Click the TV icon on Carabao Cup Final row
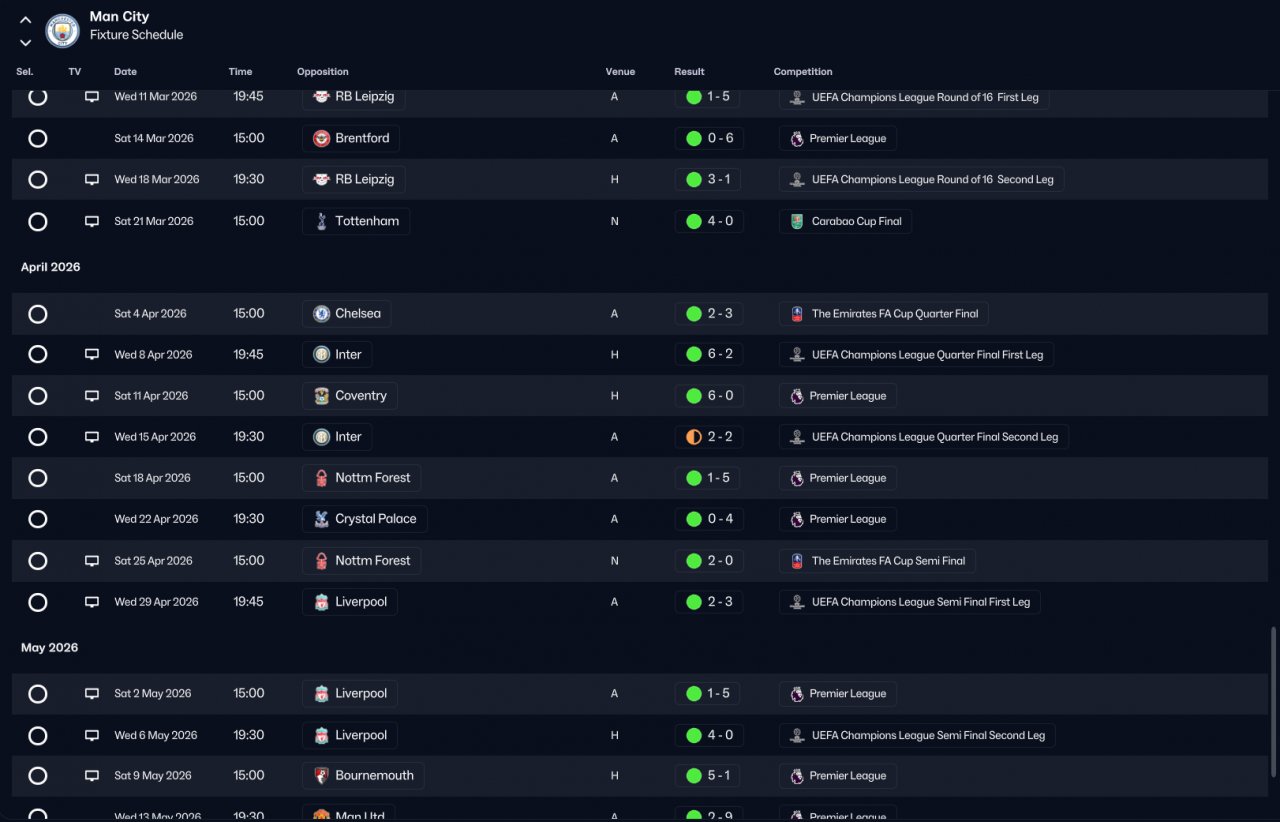Image resolution: width=1280 pixels, height=822 pixels. click(x=92, y=221)
